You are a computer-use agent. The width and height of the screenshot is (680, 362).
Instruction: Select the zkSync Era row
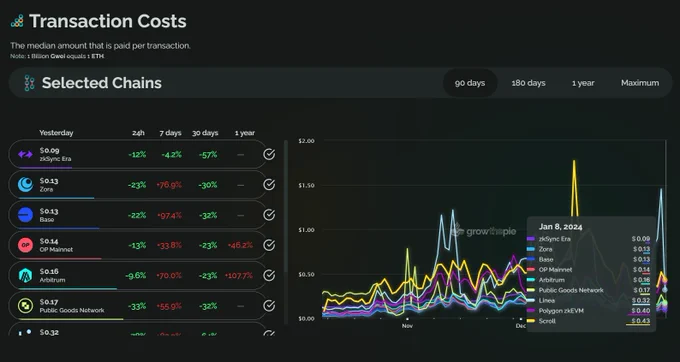[137, 154]
